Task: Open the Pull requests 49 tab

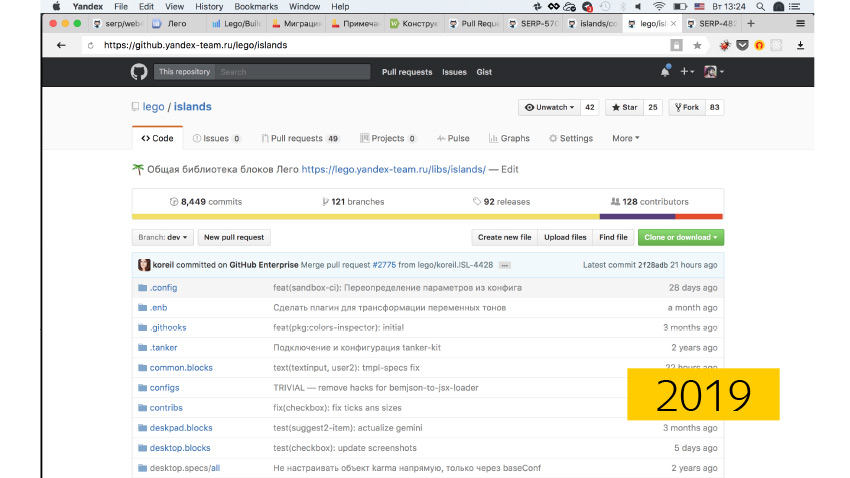Action: pyautogui.click(x=300, y=138)
